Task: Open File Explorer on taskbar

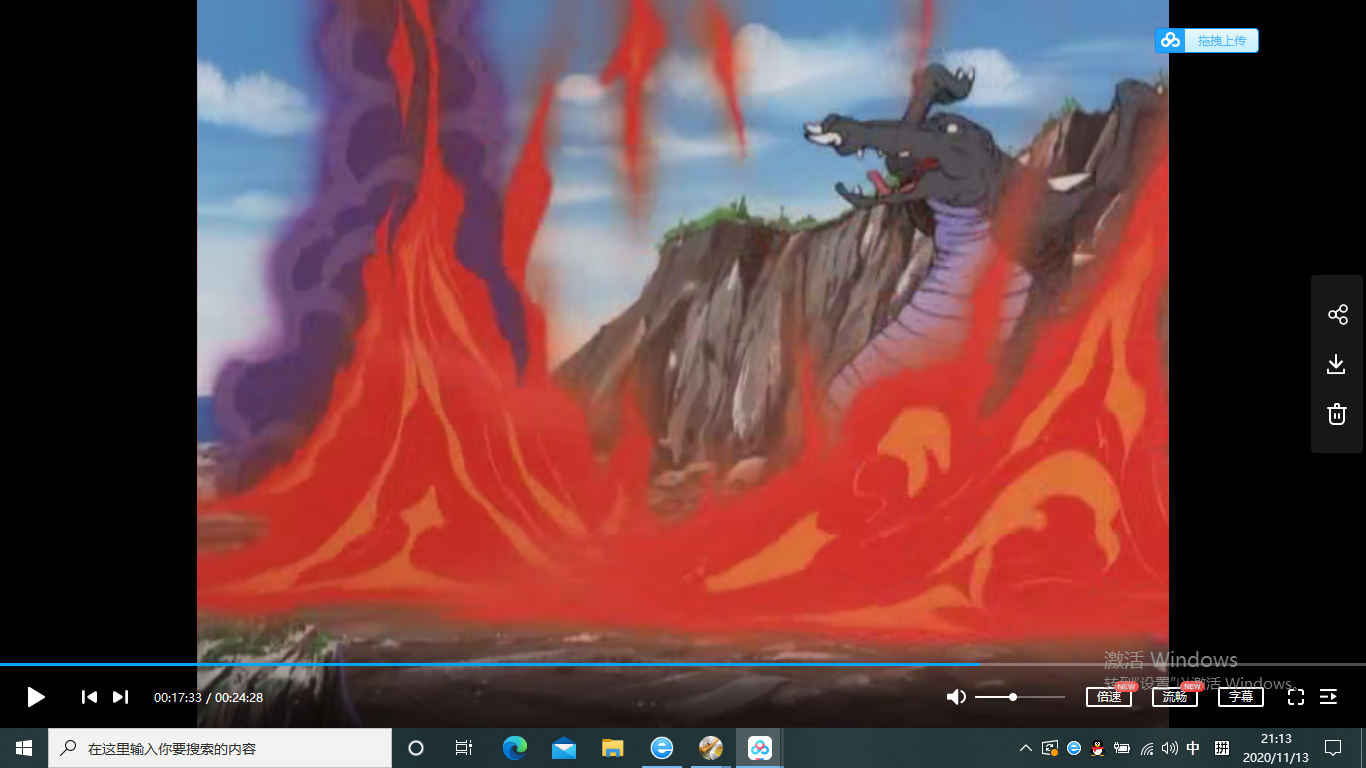Action: coord(613,748)
